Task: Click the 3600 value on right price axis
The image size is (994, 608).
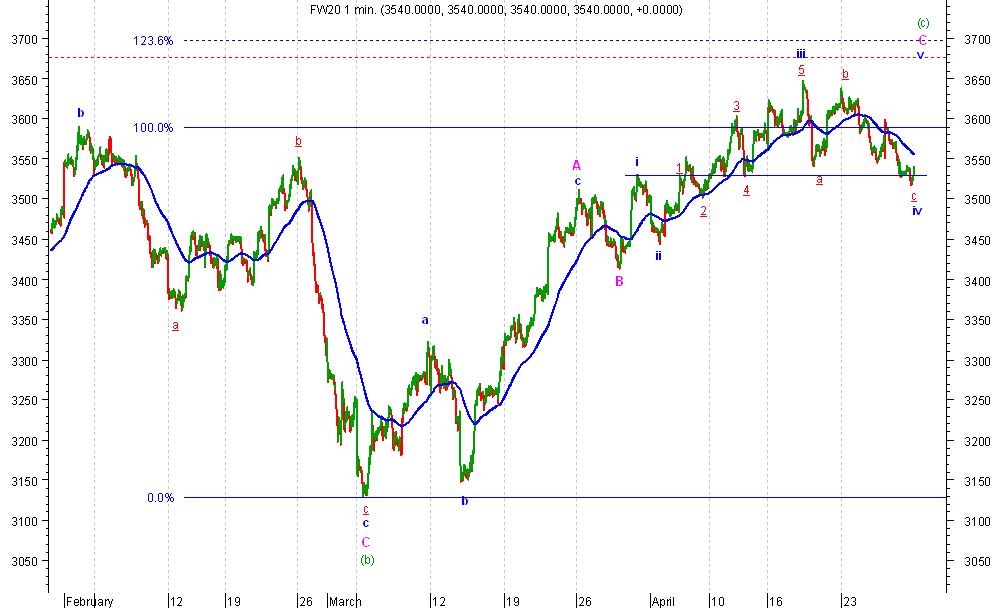Action: pyautogui.click(x=977, y=119)
